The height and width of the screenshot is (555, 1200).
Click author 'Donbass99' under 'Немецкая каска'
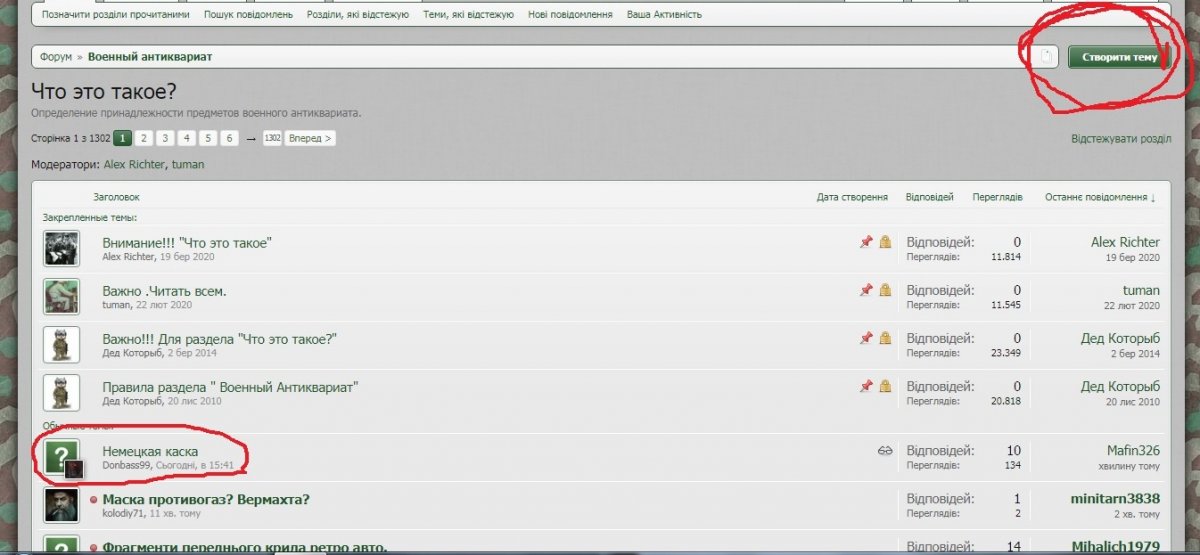click(126, 466)
